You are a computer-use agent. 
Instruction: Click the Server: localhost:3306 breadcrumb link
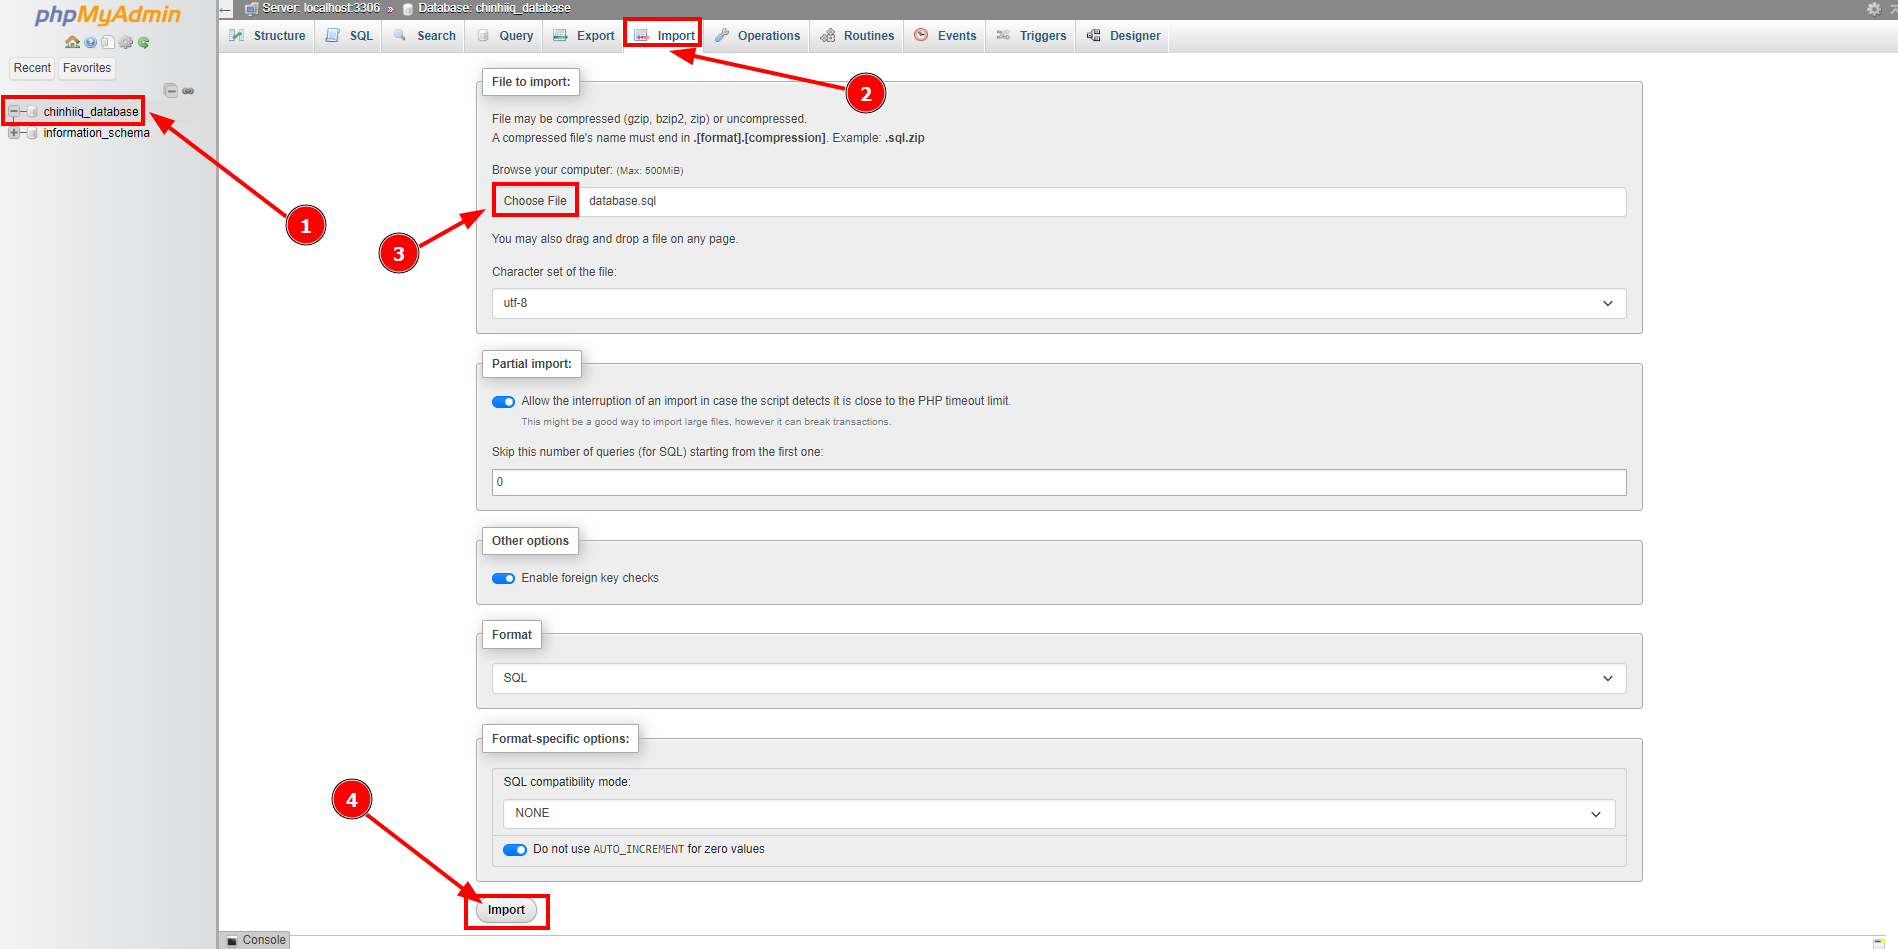click(321, 8)
